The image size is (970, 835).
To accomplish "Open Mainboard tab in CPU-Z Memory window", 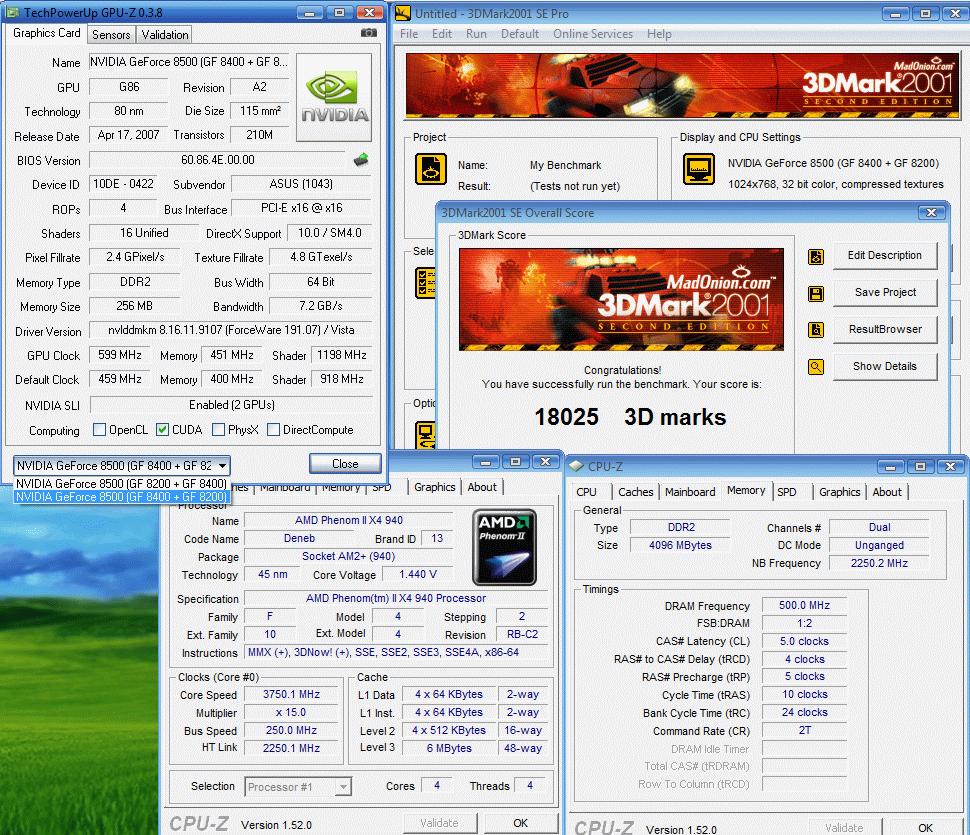I will click(690, 492).
